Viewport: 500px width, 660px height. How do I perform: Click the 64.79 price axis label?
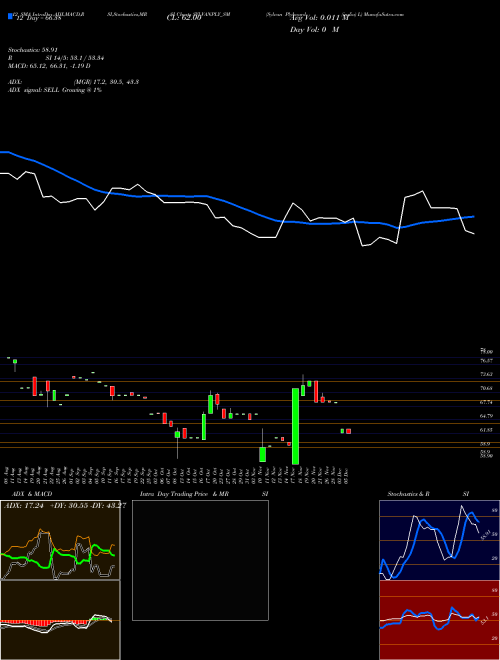[x=486, y=416]
